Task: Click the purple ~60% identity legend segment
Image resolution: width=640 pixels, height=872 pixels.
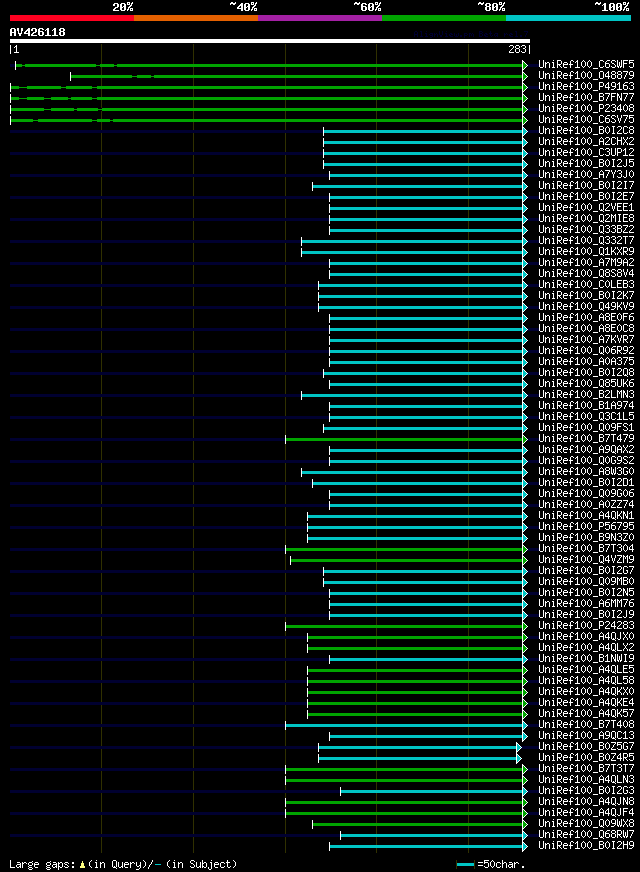Action: click(320, 18)
